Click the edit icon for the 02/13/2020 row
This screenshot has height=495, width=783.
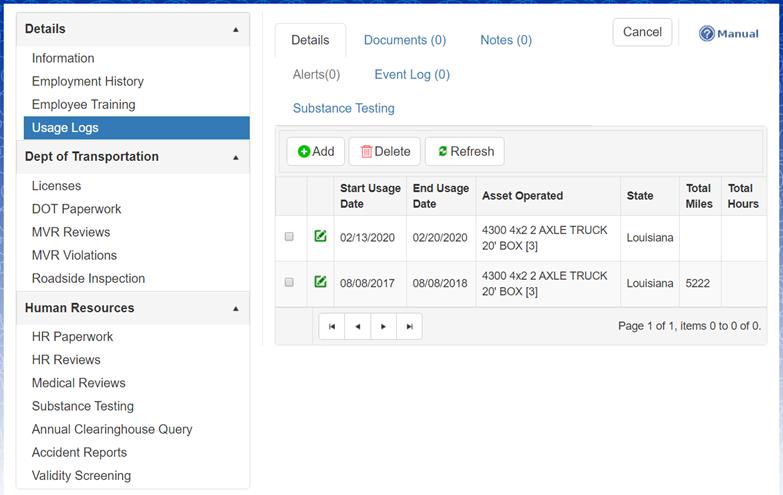coord(320,237)
